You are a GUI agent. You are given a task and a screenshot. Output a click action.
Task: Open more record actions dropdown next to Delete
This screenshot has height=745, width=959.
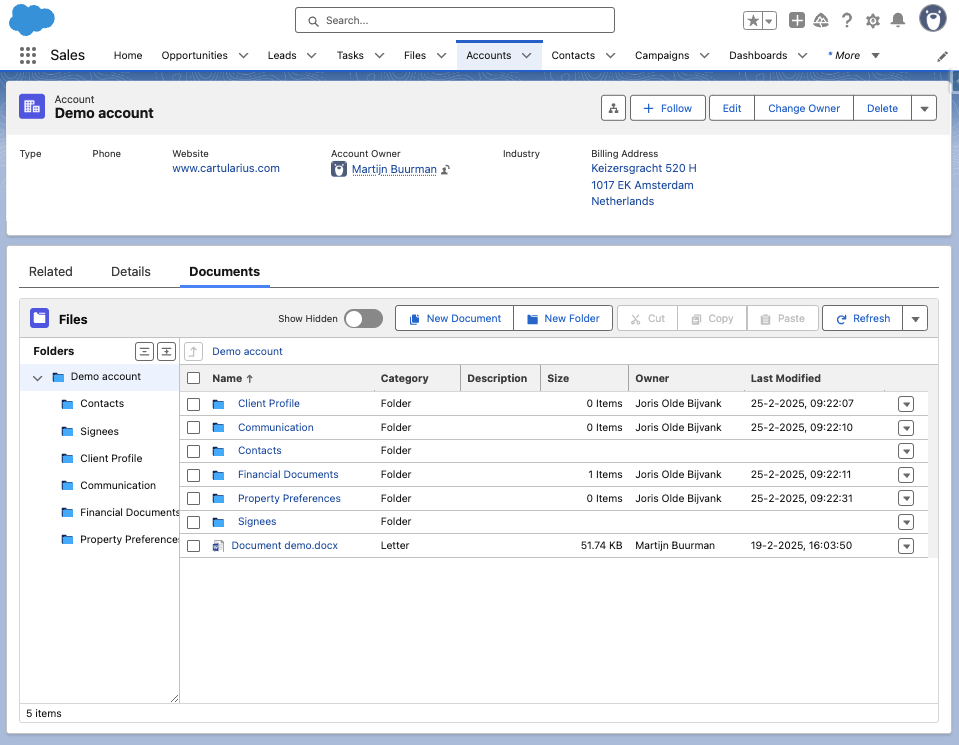tap(924, 108)
